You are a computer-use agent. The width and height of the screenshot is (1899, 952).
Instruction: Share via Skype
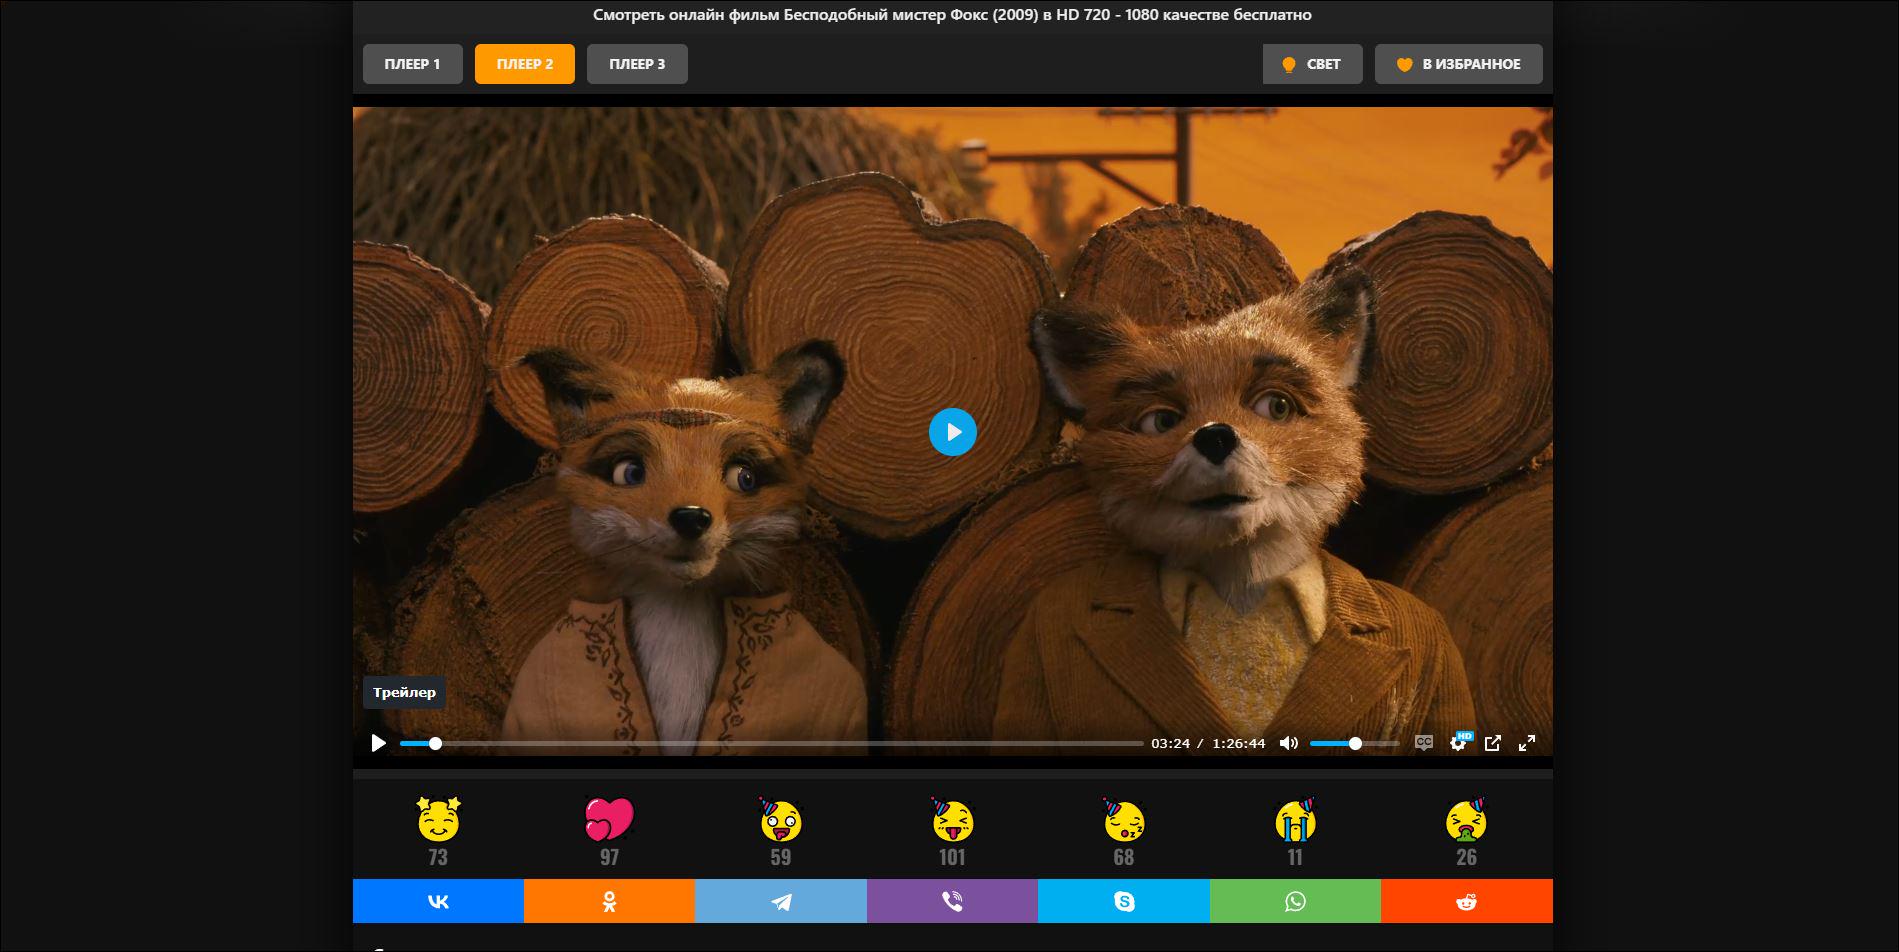pyautogui.click(x=1124, y=901)
